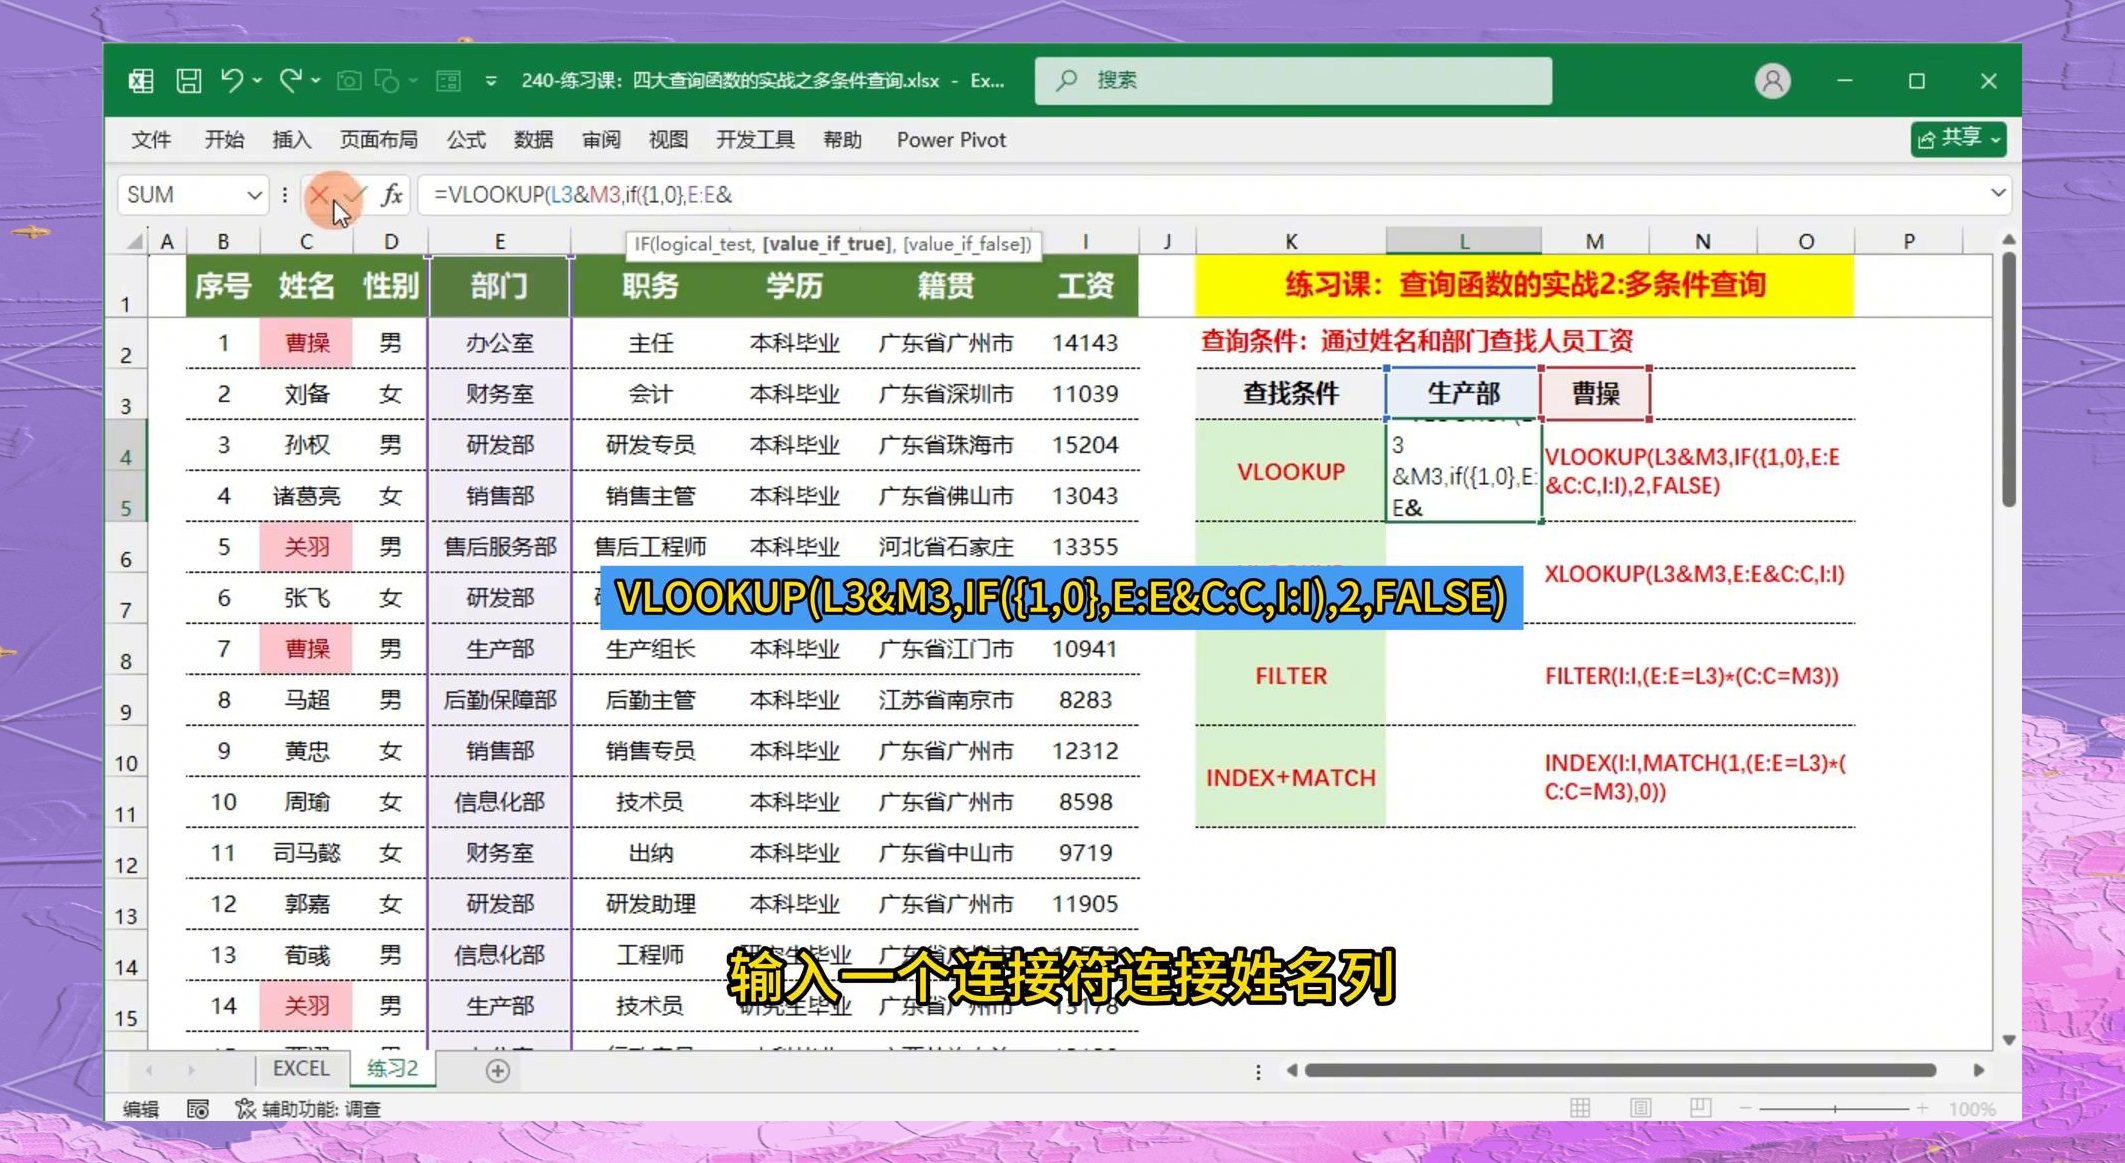Click the horizontal scrollbar thumb
2125x1163 pixels.
point(1620,1070)
